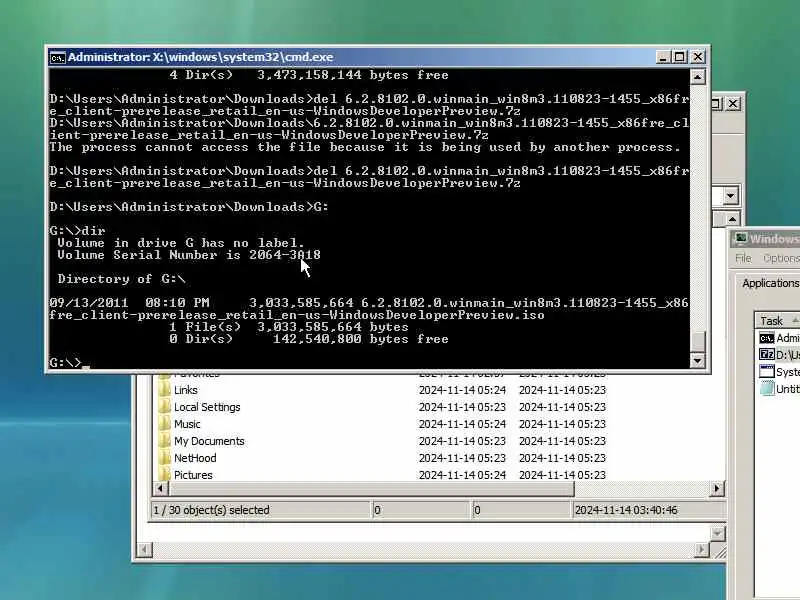Screen dimensions: 800x600
Task: Click the Pictures folder name
Action: click(193, 474)
